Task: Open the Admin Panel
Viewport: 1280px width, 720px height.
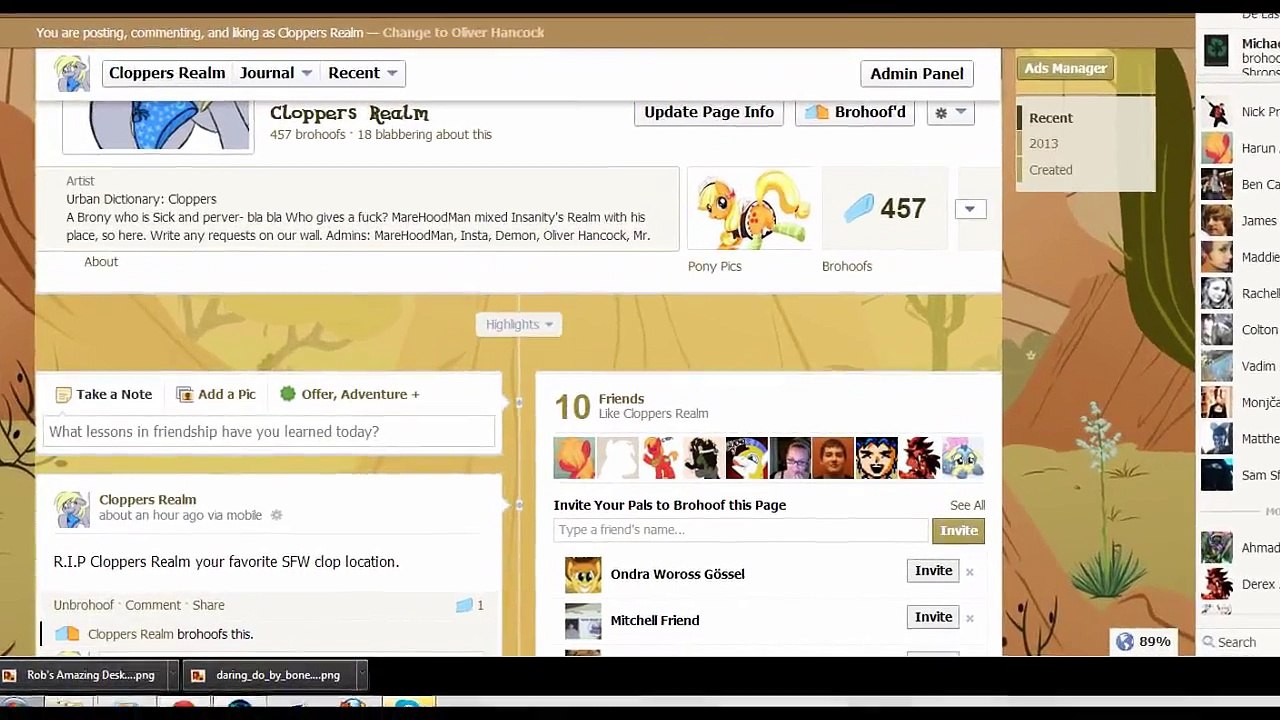Action: tap(916, 74)
